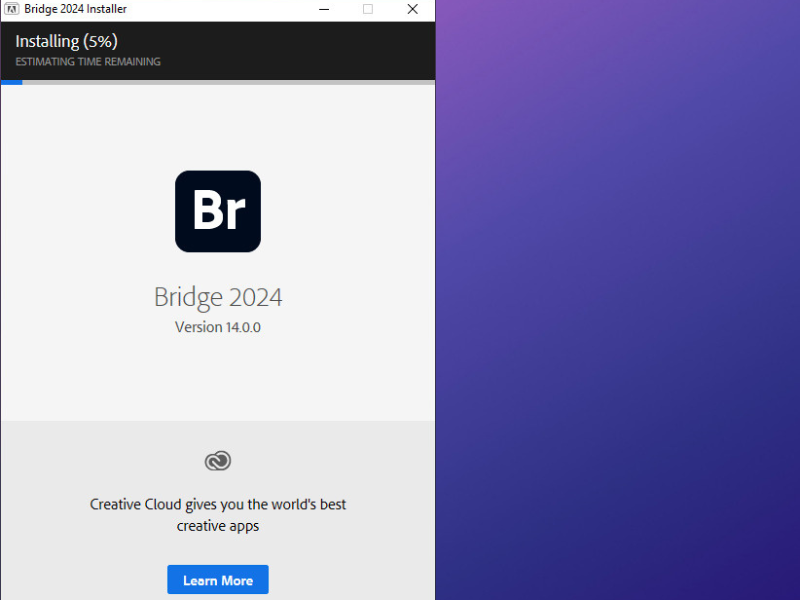This screenshot has height=600, width=800.
Task: Minimize the Bridge 2024 Installer window
Action: (x=323, y=9)
